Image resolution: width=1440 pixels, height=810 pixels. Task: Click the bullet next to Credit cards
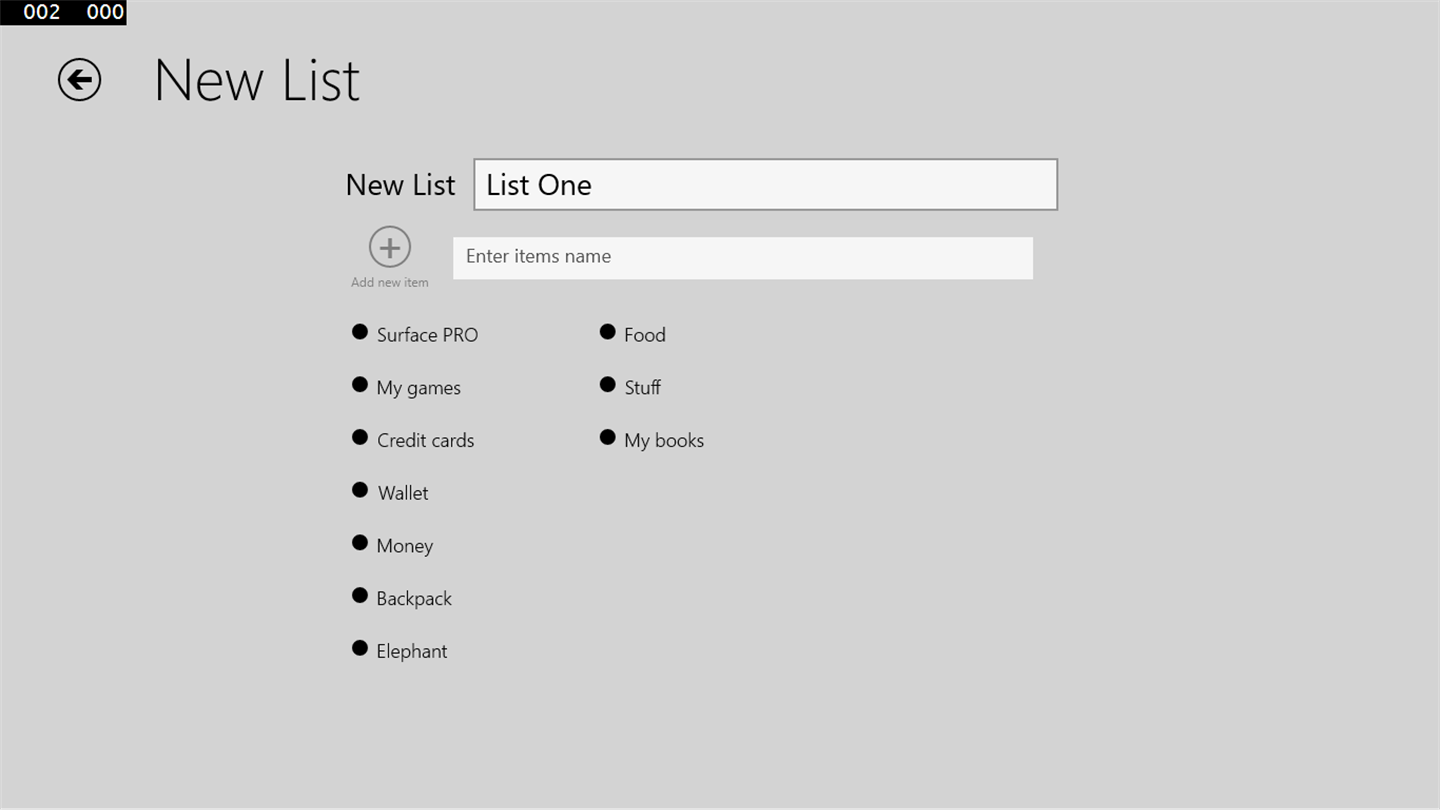pyautogui.click(x=360, y=438)
